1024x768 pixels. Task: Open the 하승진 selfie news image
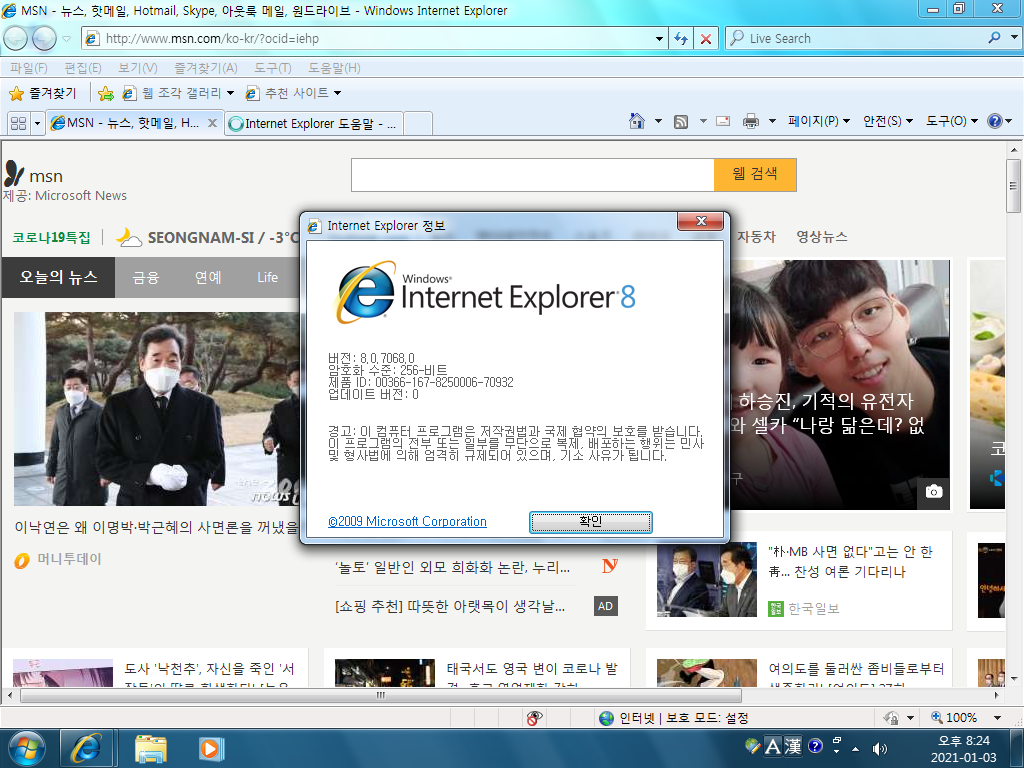(x=839, y=385)
